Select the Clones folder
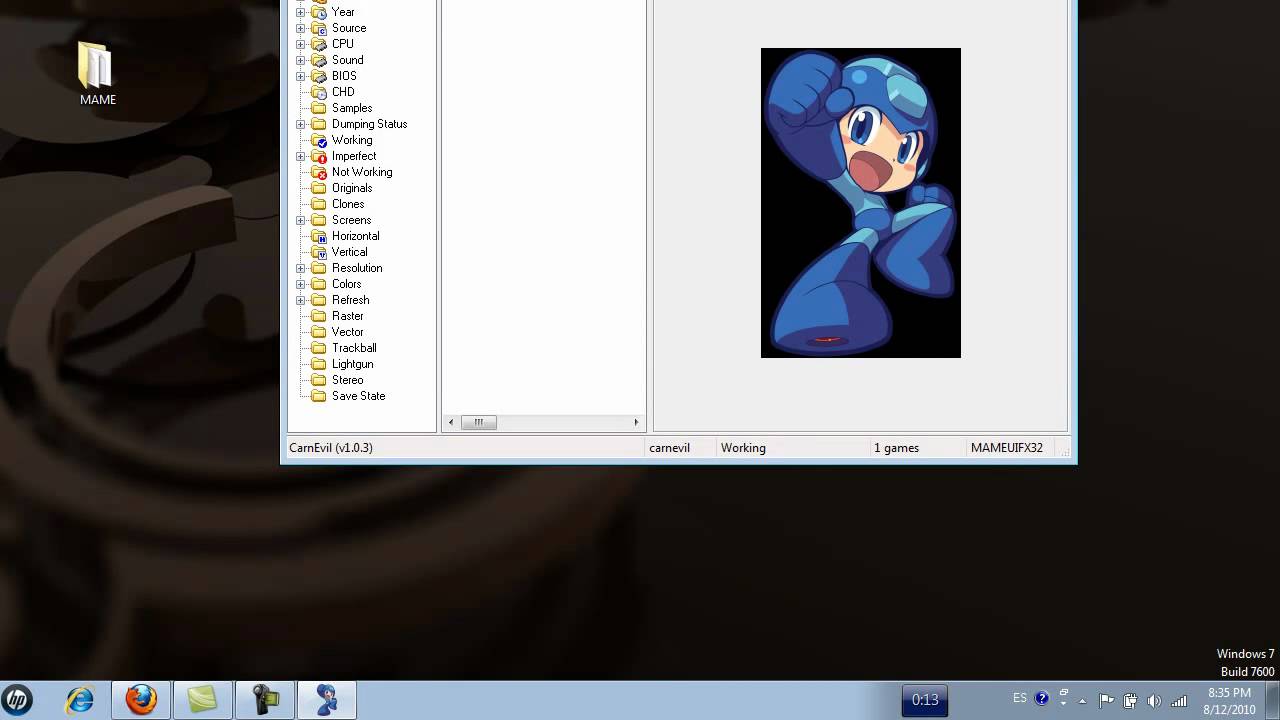The image size is (1280, 720). tap(338, 204)
